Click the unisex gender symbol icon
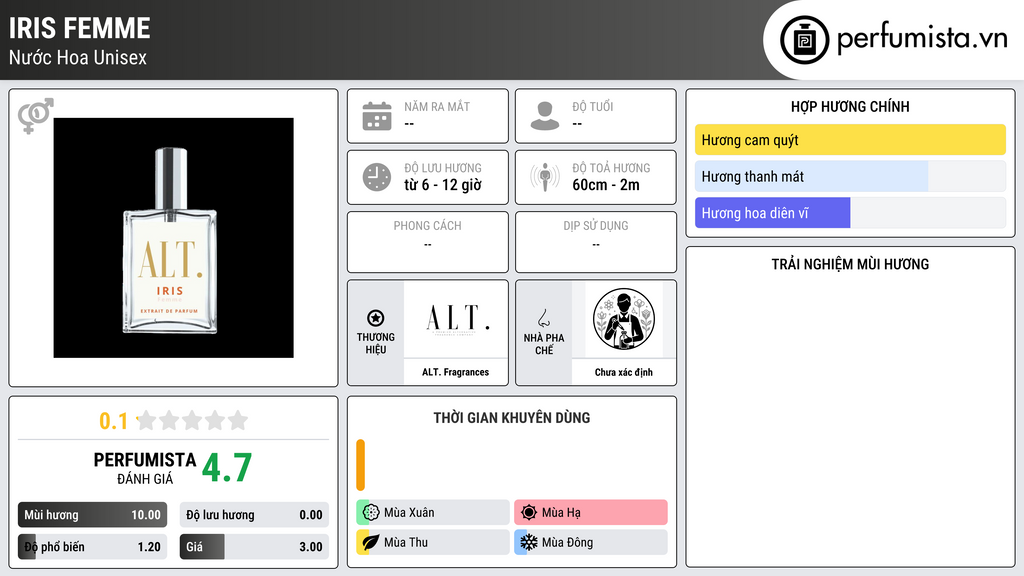 [35, 116]
